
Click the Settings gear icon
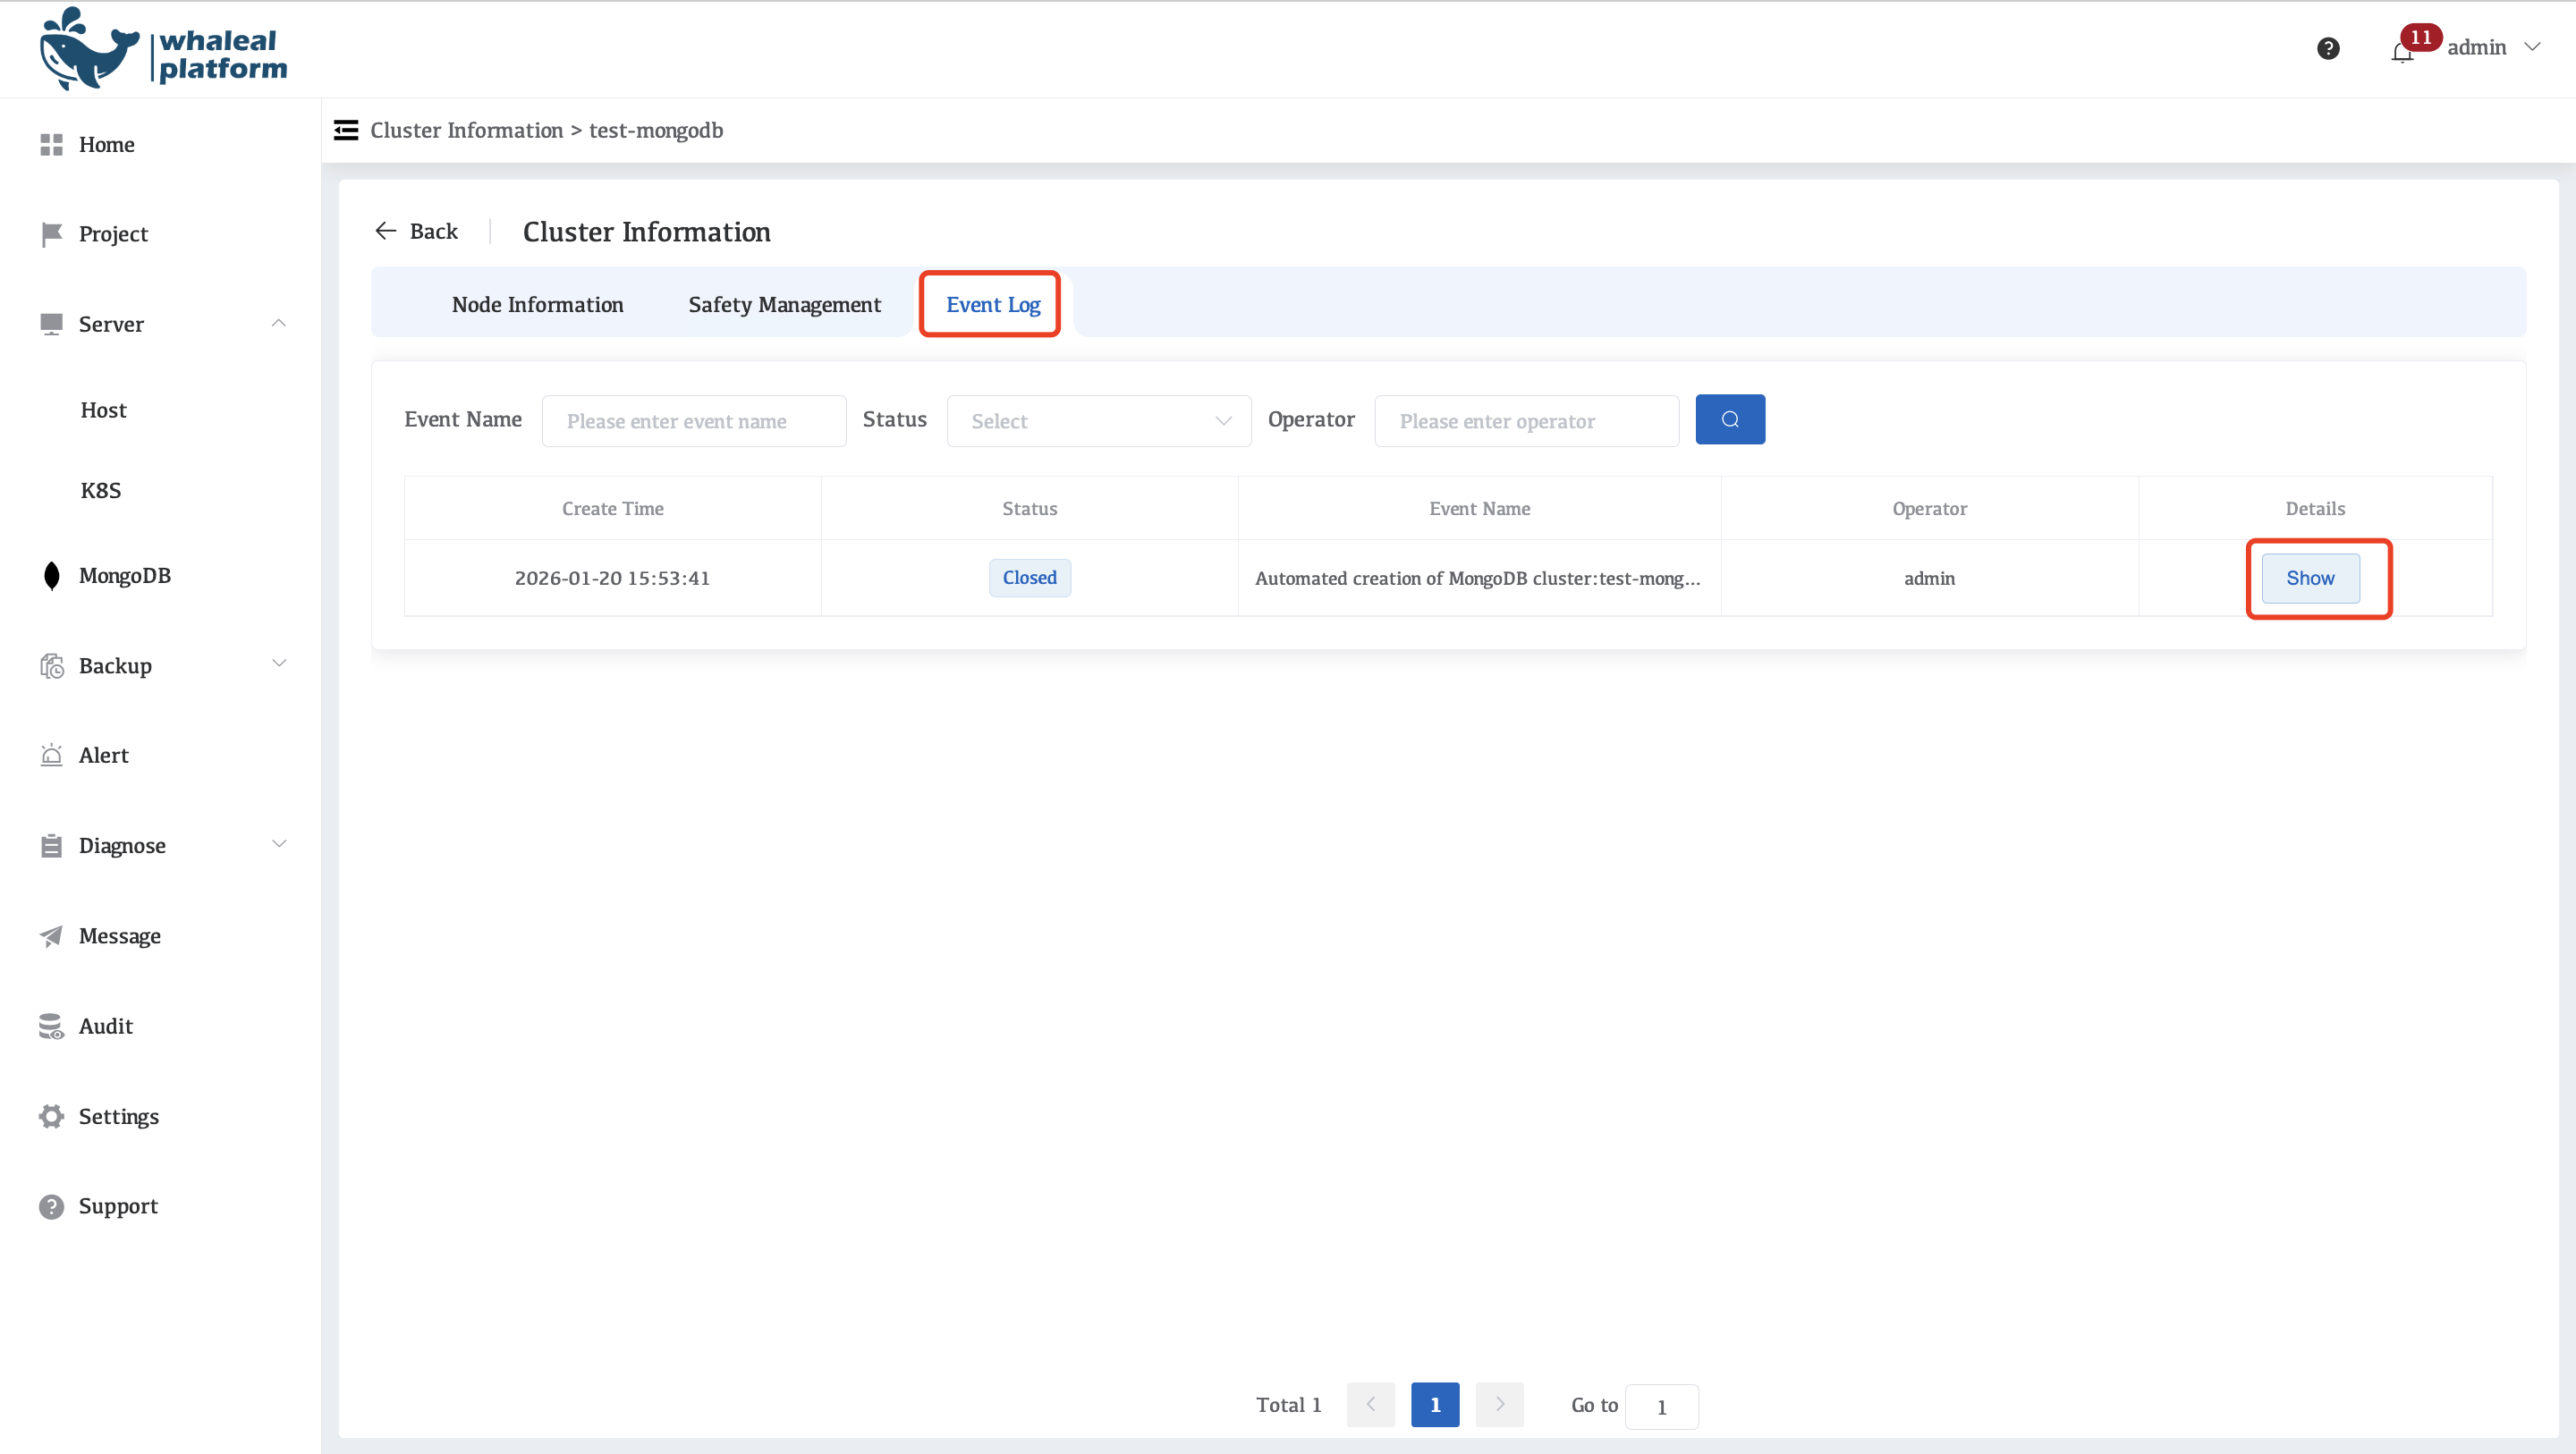[52, 1116]
